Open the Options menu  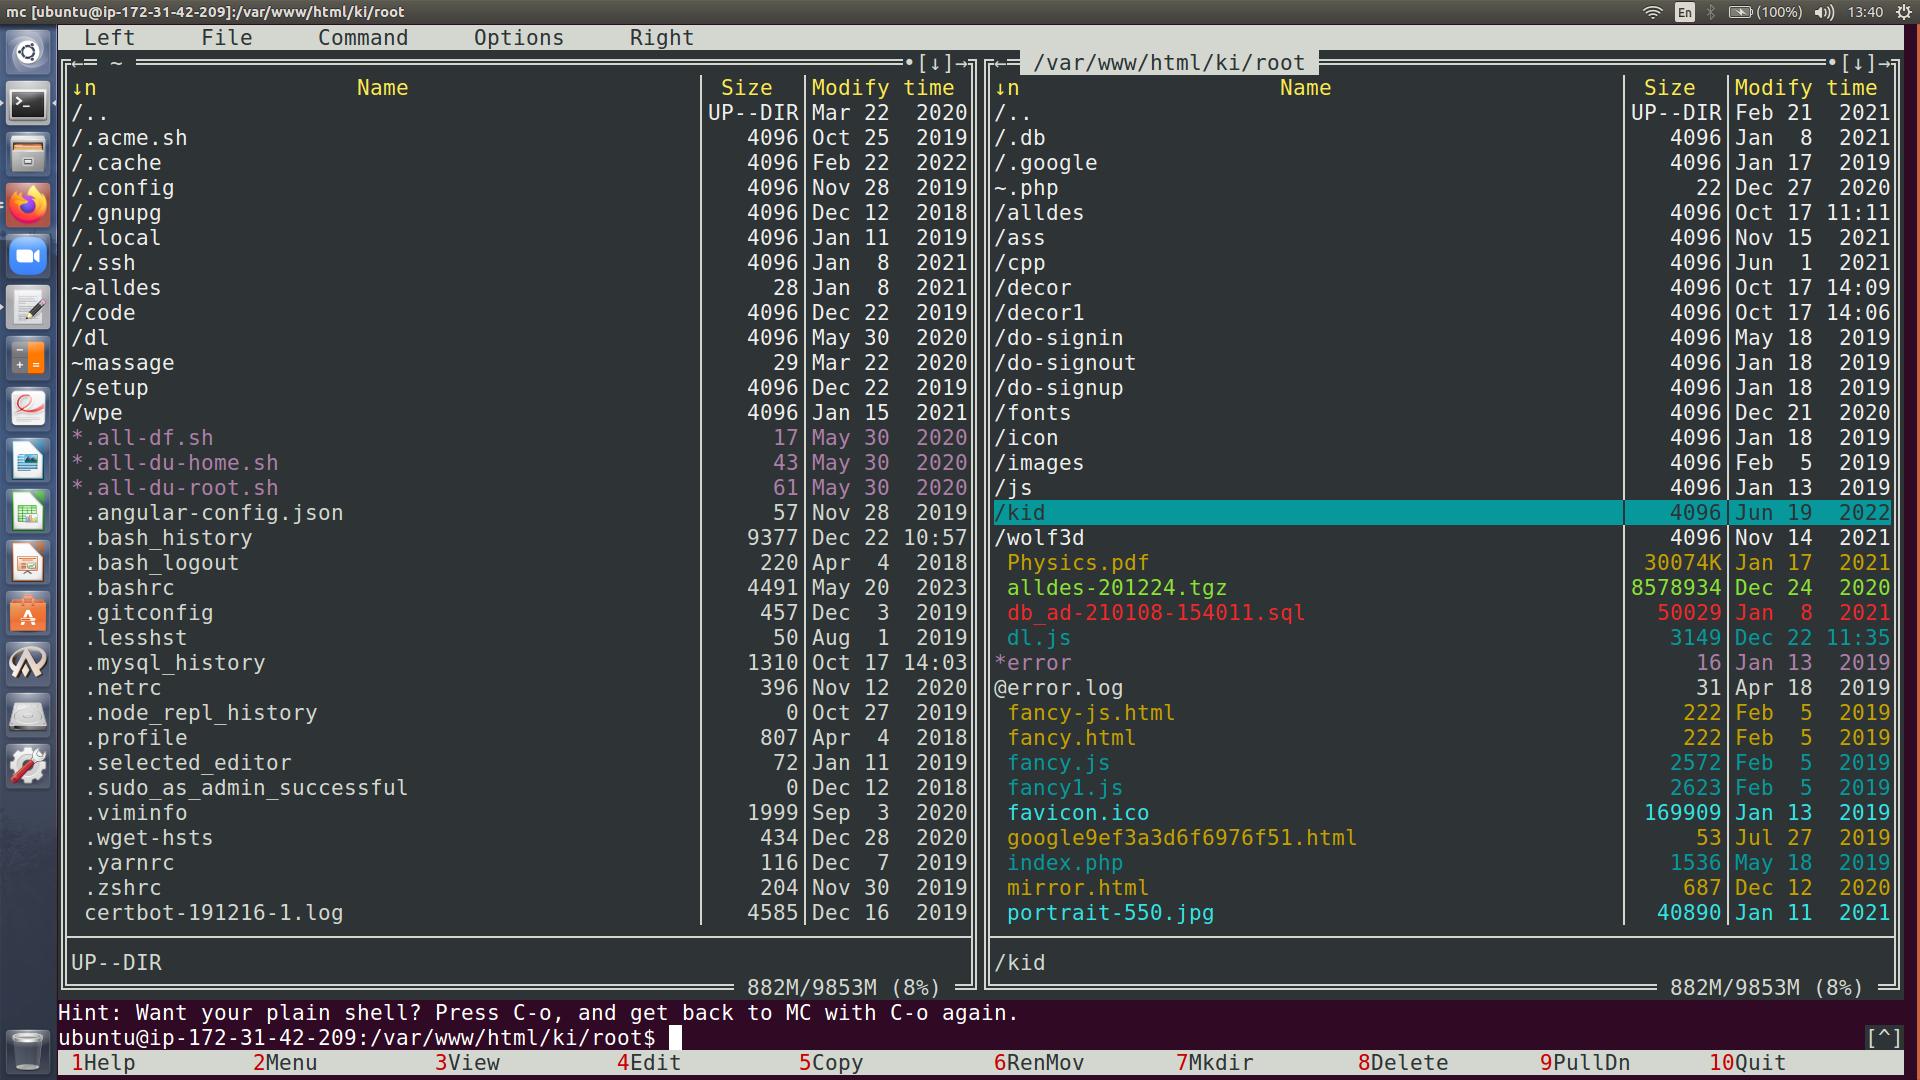pos(518,38)
